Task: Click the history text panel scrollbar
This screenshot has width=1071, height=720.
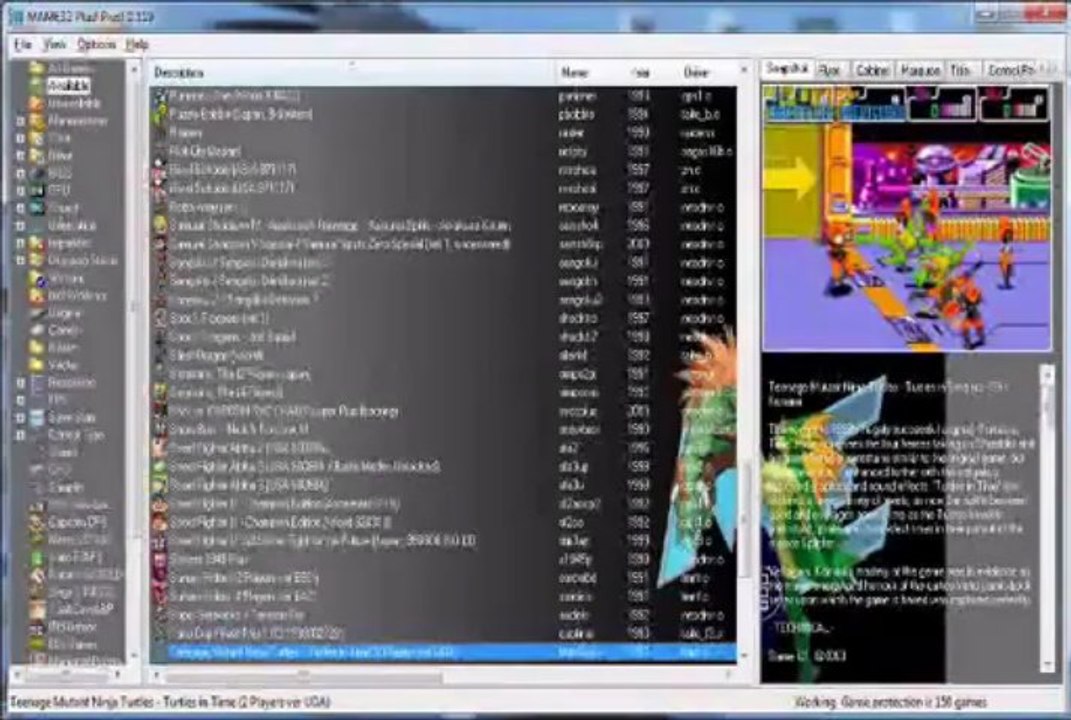Action: (1046, 518)
